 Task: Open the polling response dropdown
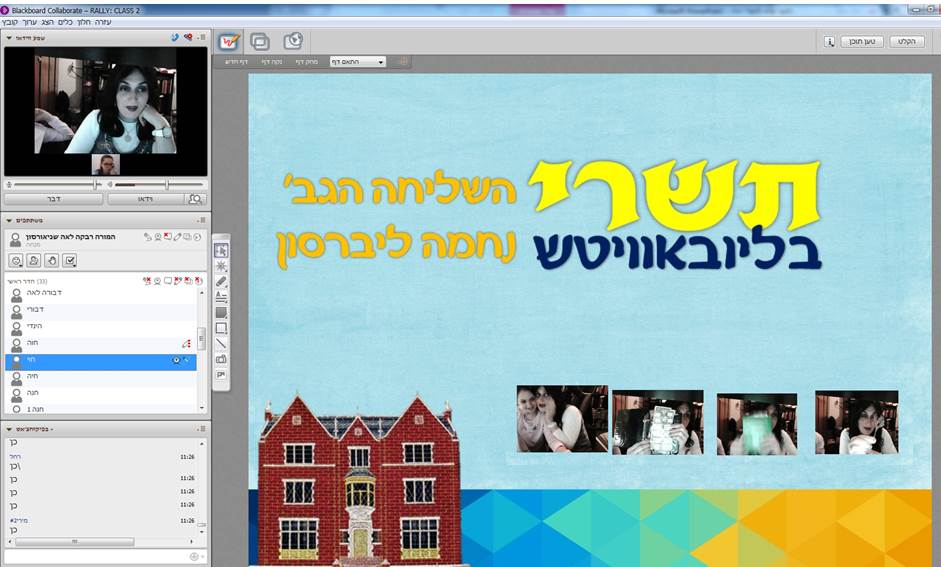pyautogui.click(x=70, y=260)
